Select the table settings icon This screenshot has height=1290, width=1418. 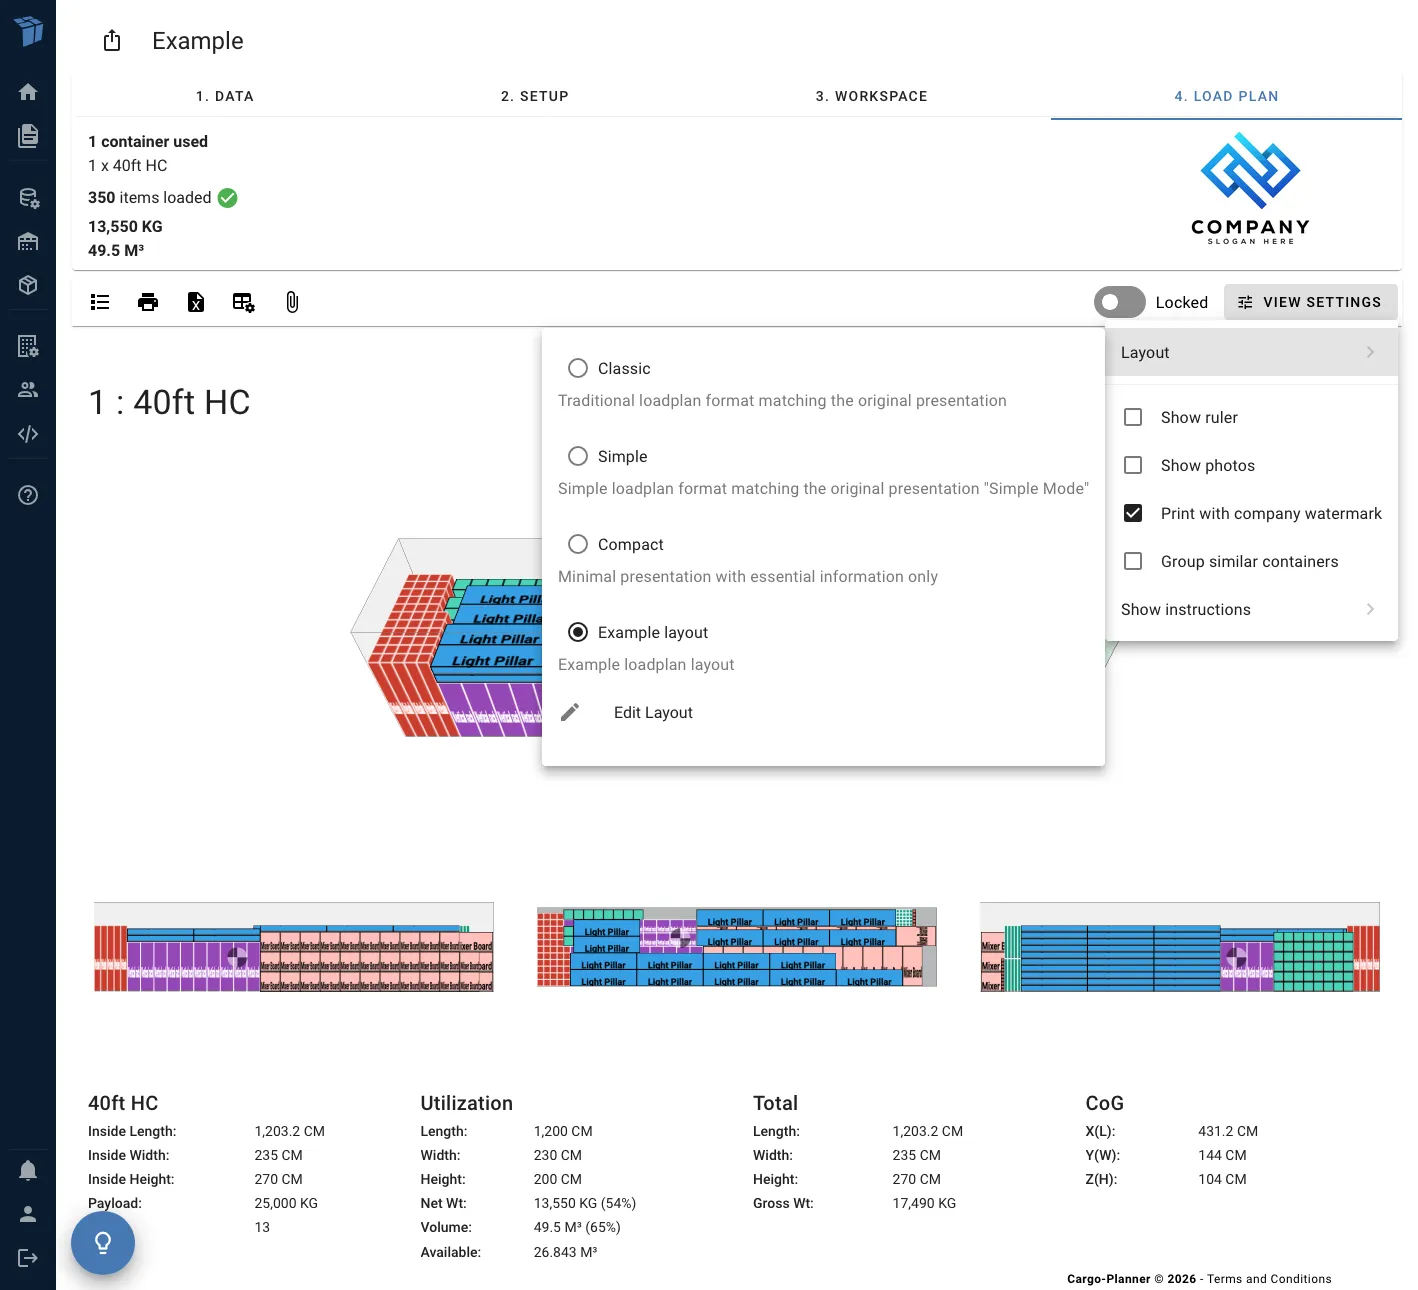coord(243,301)
